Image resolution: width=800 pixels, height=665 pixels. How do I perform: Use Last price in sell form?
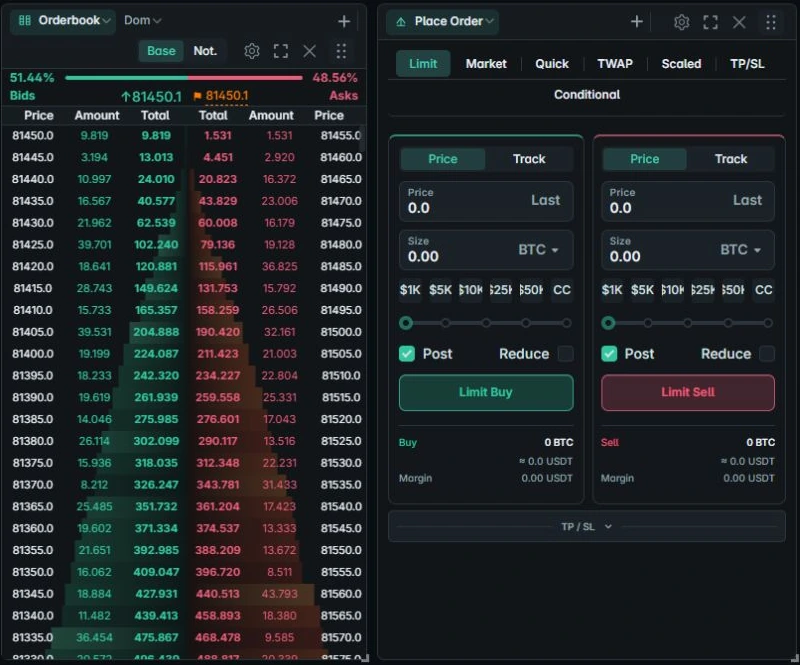pyautogui.click(x=747, y=200)
